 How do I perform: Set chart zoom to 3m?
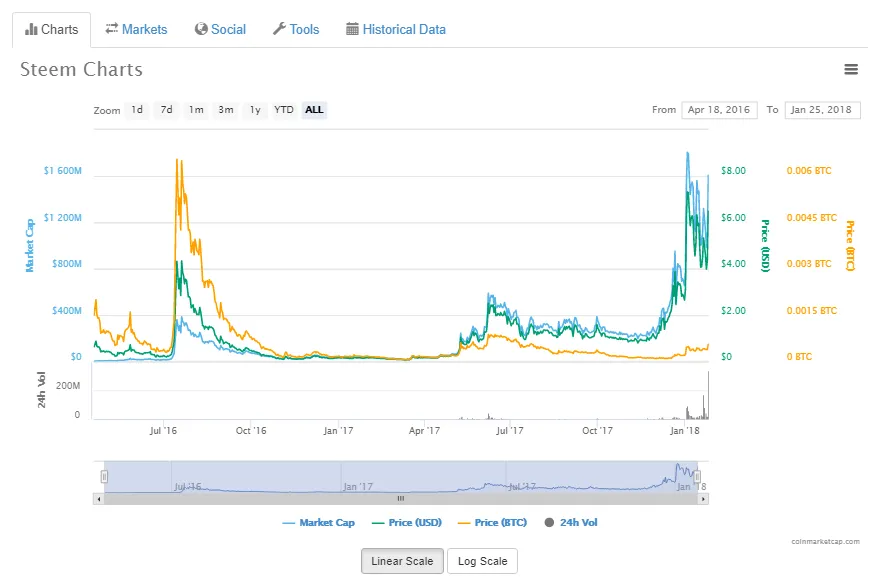pyautogui.click(x=226, y=110)
